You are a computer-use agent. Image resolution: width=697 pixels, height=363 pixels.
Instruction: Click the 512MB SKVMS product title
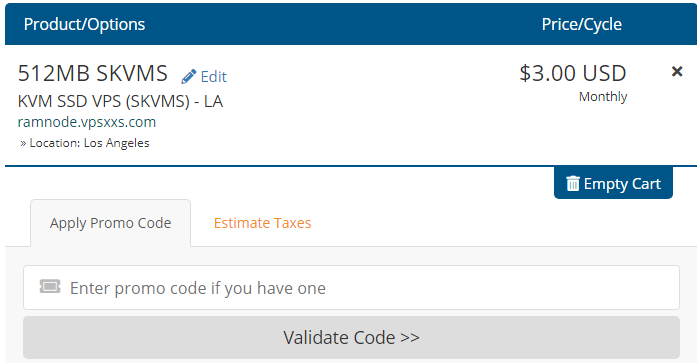(92, 73)
